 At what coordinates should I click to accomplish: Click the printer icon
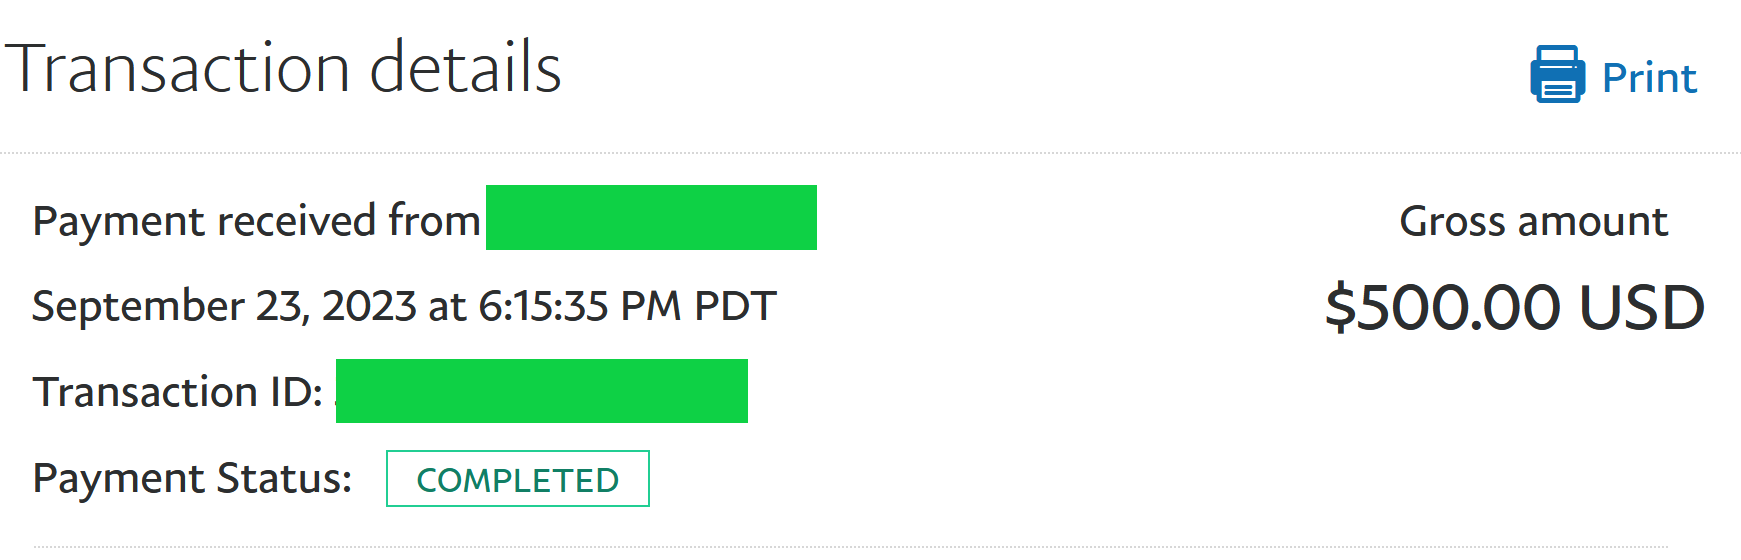pos(1556,74)
